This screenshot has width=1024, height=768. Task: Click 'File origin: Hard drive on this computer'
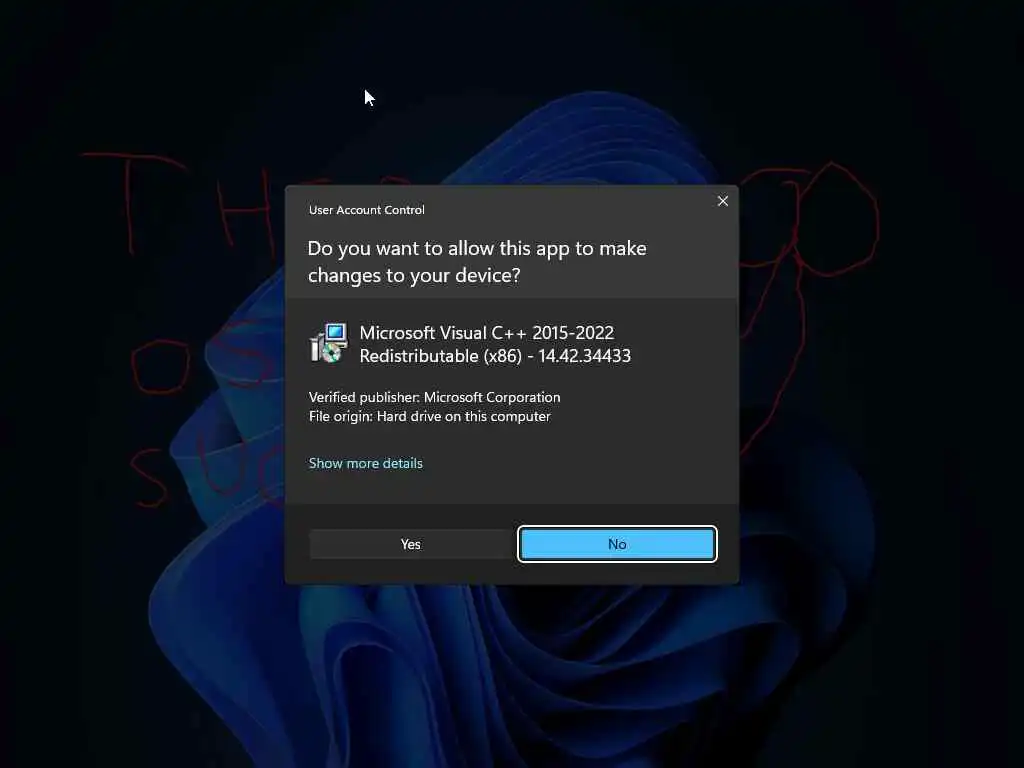(430, 417)
